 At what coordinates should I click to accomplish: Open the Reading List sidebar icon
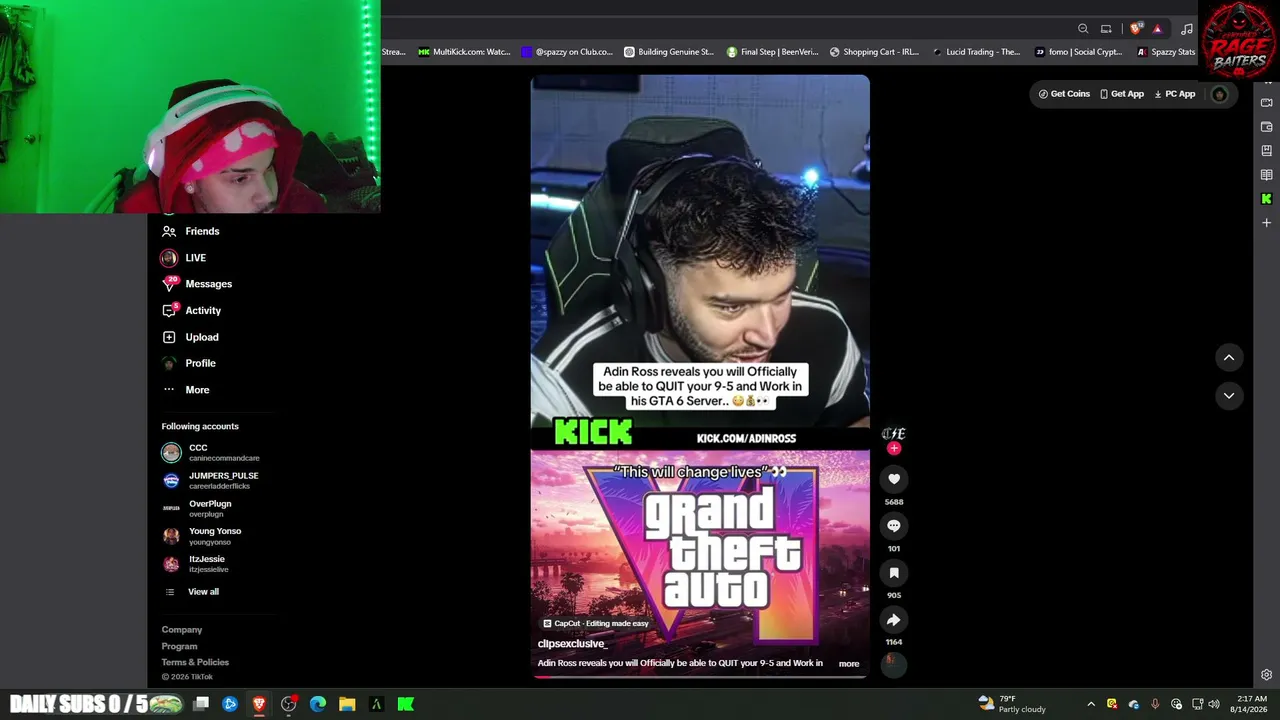pyautogui.click(x=1266, y=175)
